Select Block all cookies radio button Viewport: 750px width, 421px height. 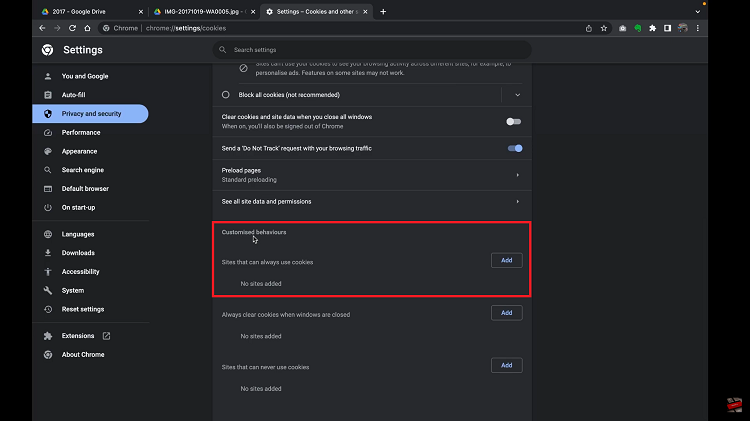pyautogui.click(x=226, y=95)
